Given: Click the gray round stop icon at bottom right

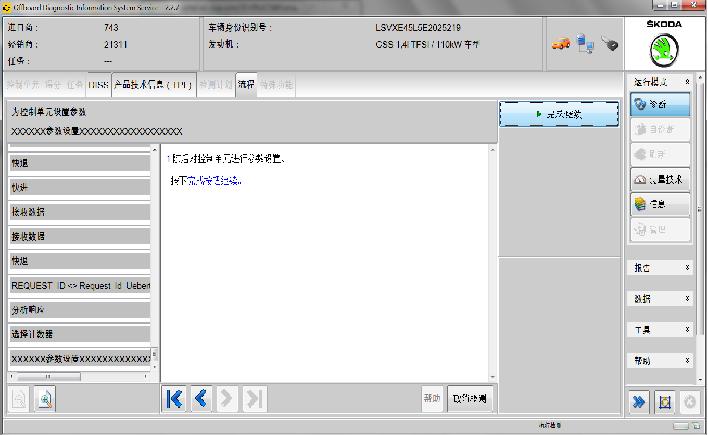Looking at the screenshot, I should 690,402.
